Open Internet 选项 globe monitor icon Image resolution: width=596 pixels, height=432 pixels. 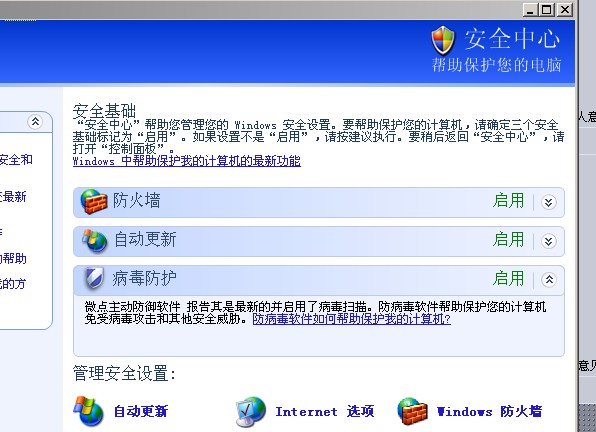250,411
